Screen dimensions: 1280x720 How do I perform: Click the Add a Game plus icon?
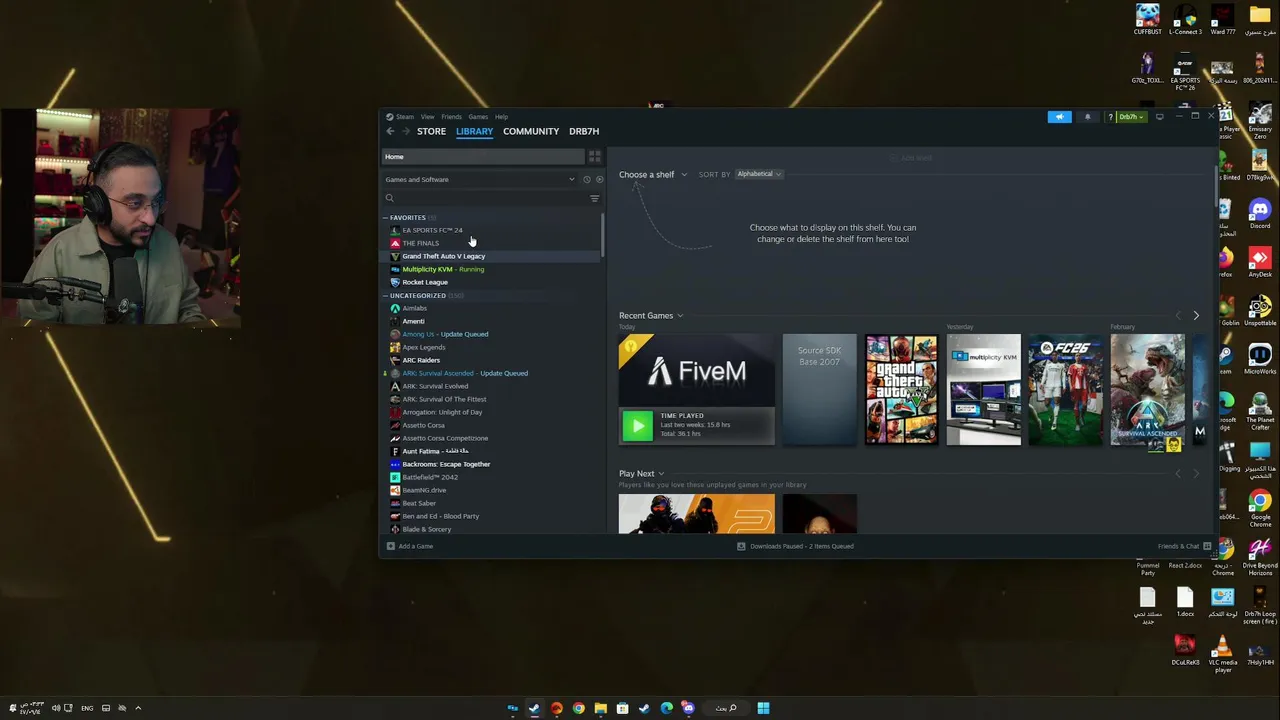point(391,546)
